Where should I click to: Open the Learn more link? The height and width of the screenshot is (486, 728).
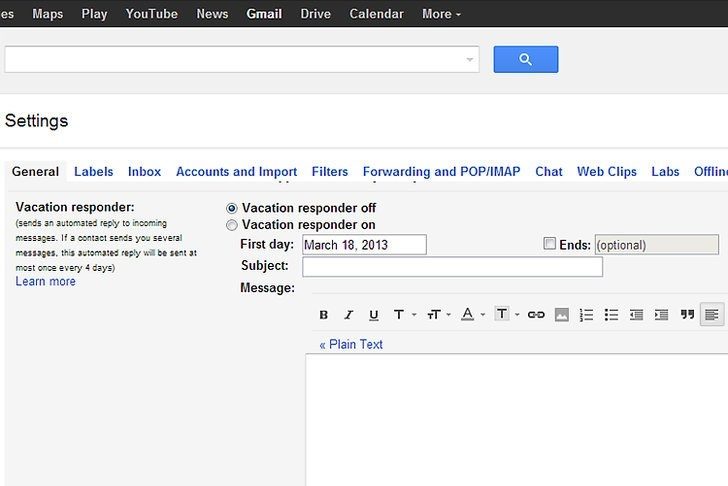45,282
